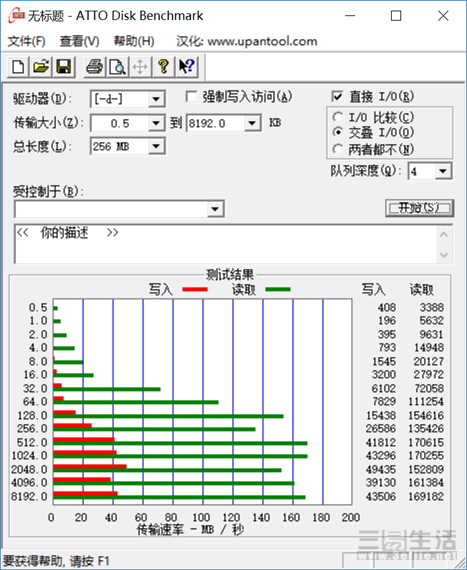Click the www.upantool.com link text

tap(262, 41)
